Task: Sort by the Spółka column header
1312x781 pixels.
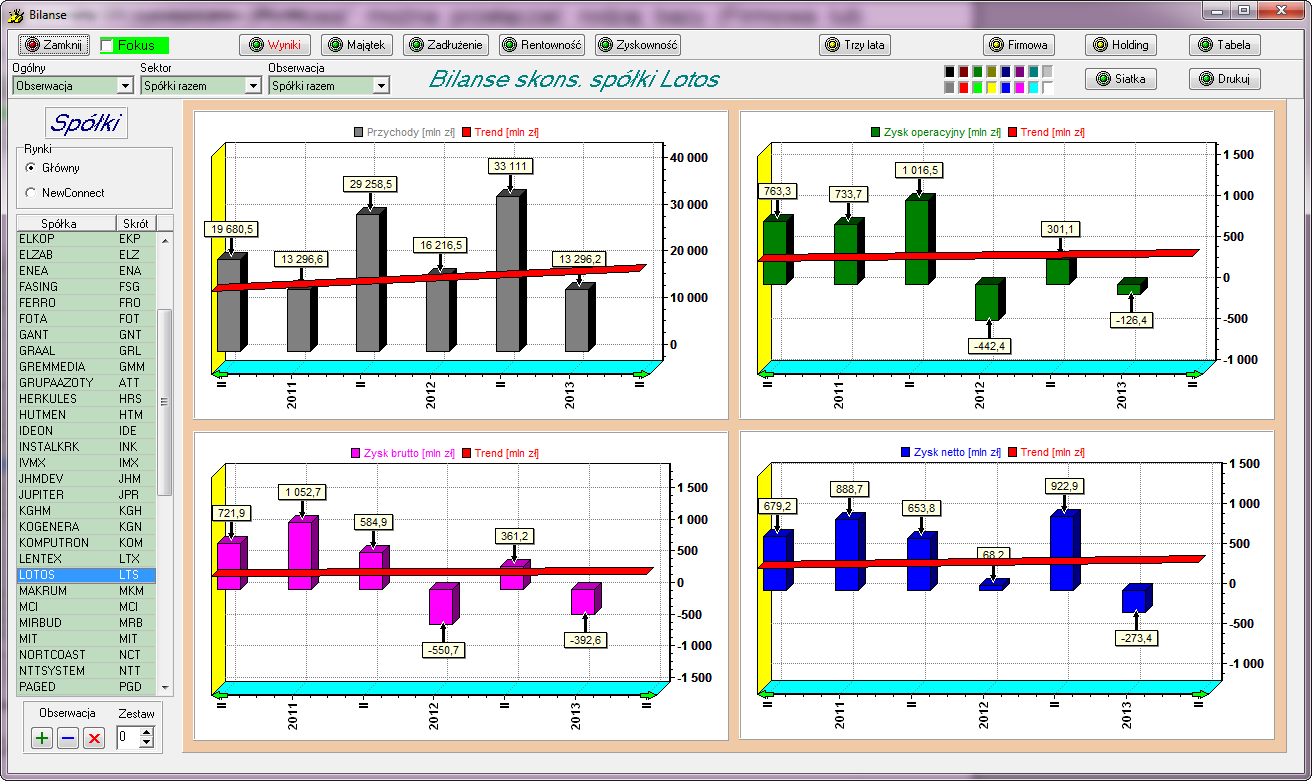Action: click(x=67, y=223)
